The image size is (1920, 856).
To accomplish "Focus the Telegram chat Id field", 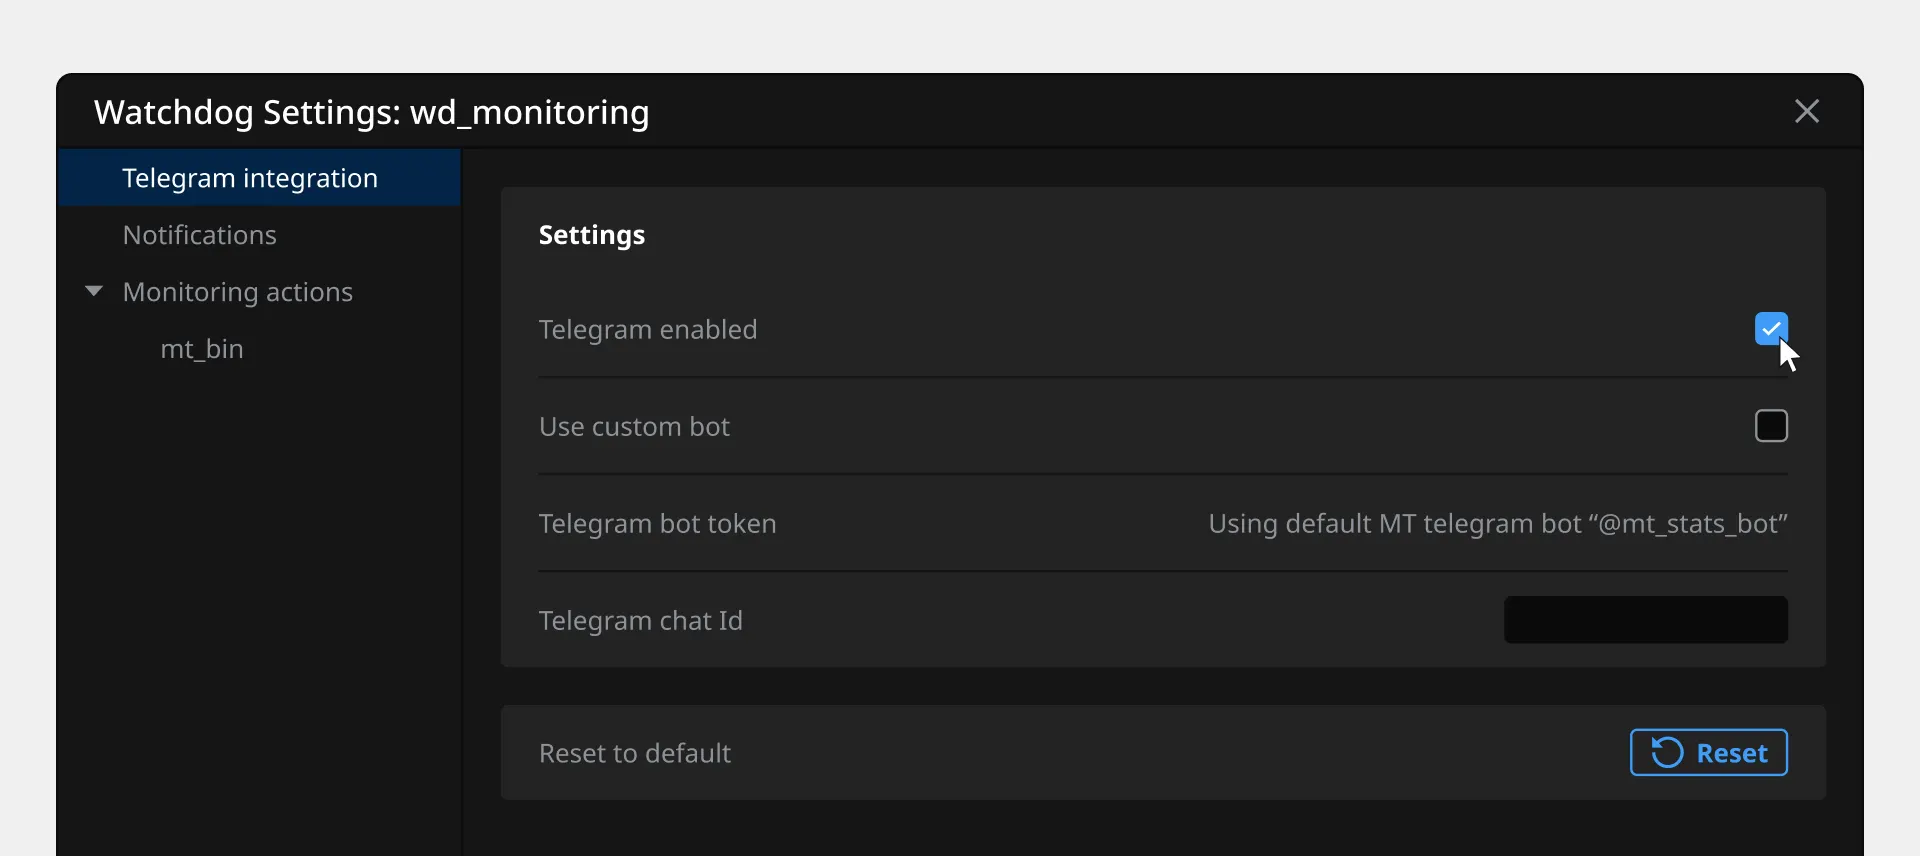I will [1645, 620].
